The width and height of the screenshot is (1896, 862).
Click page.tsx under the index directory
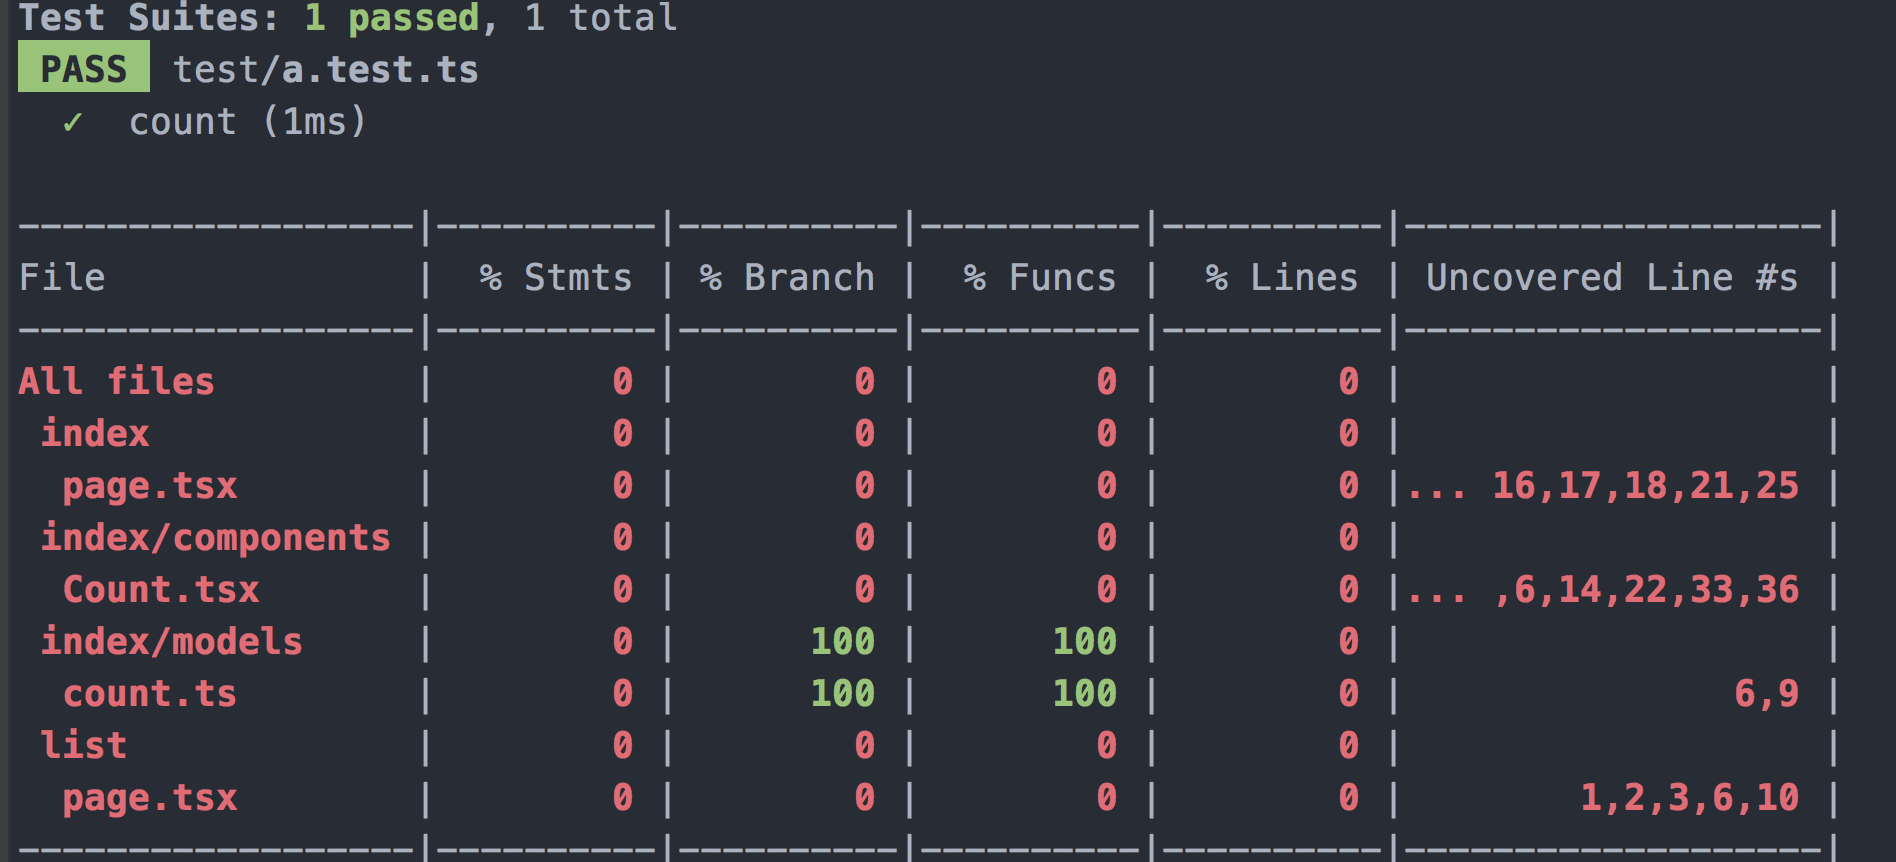click(150, 486)
